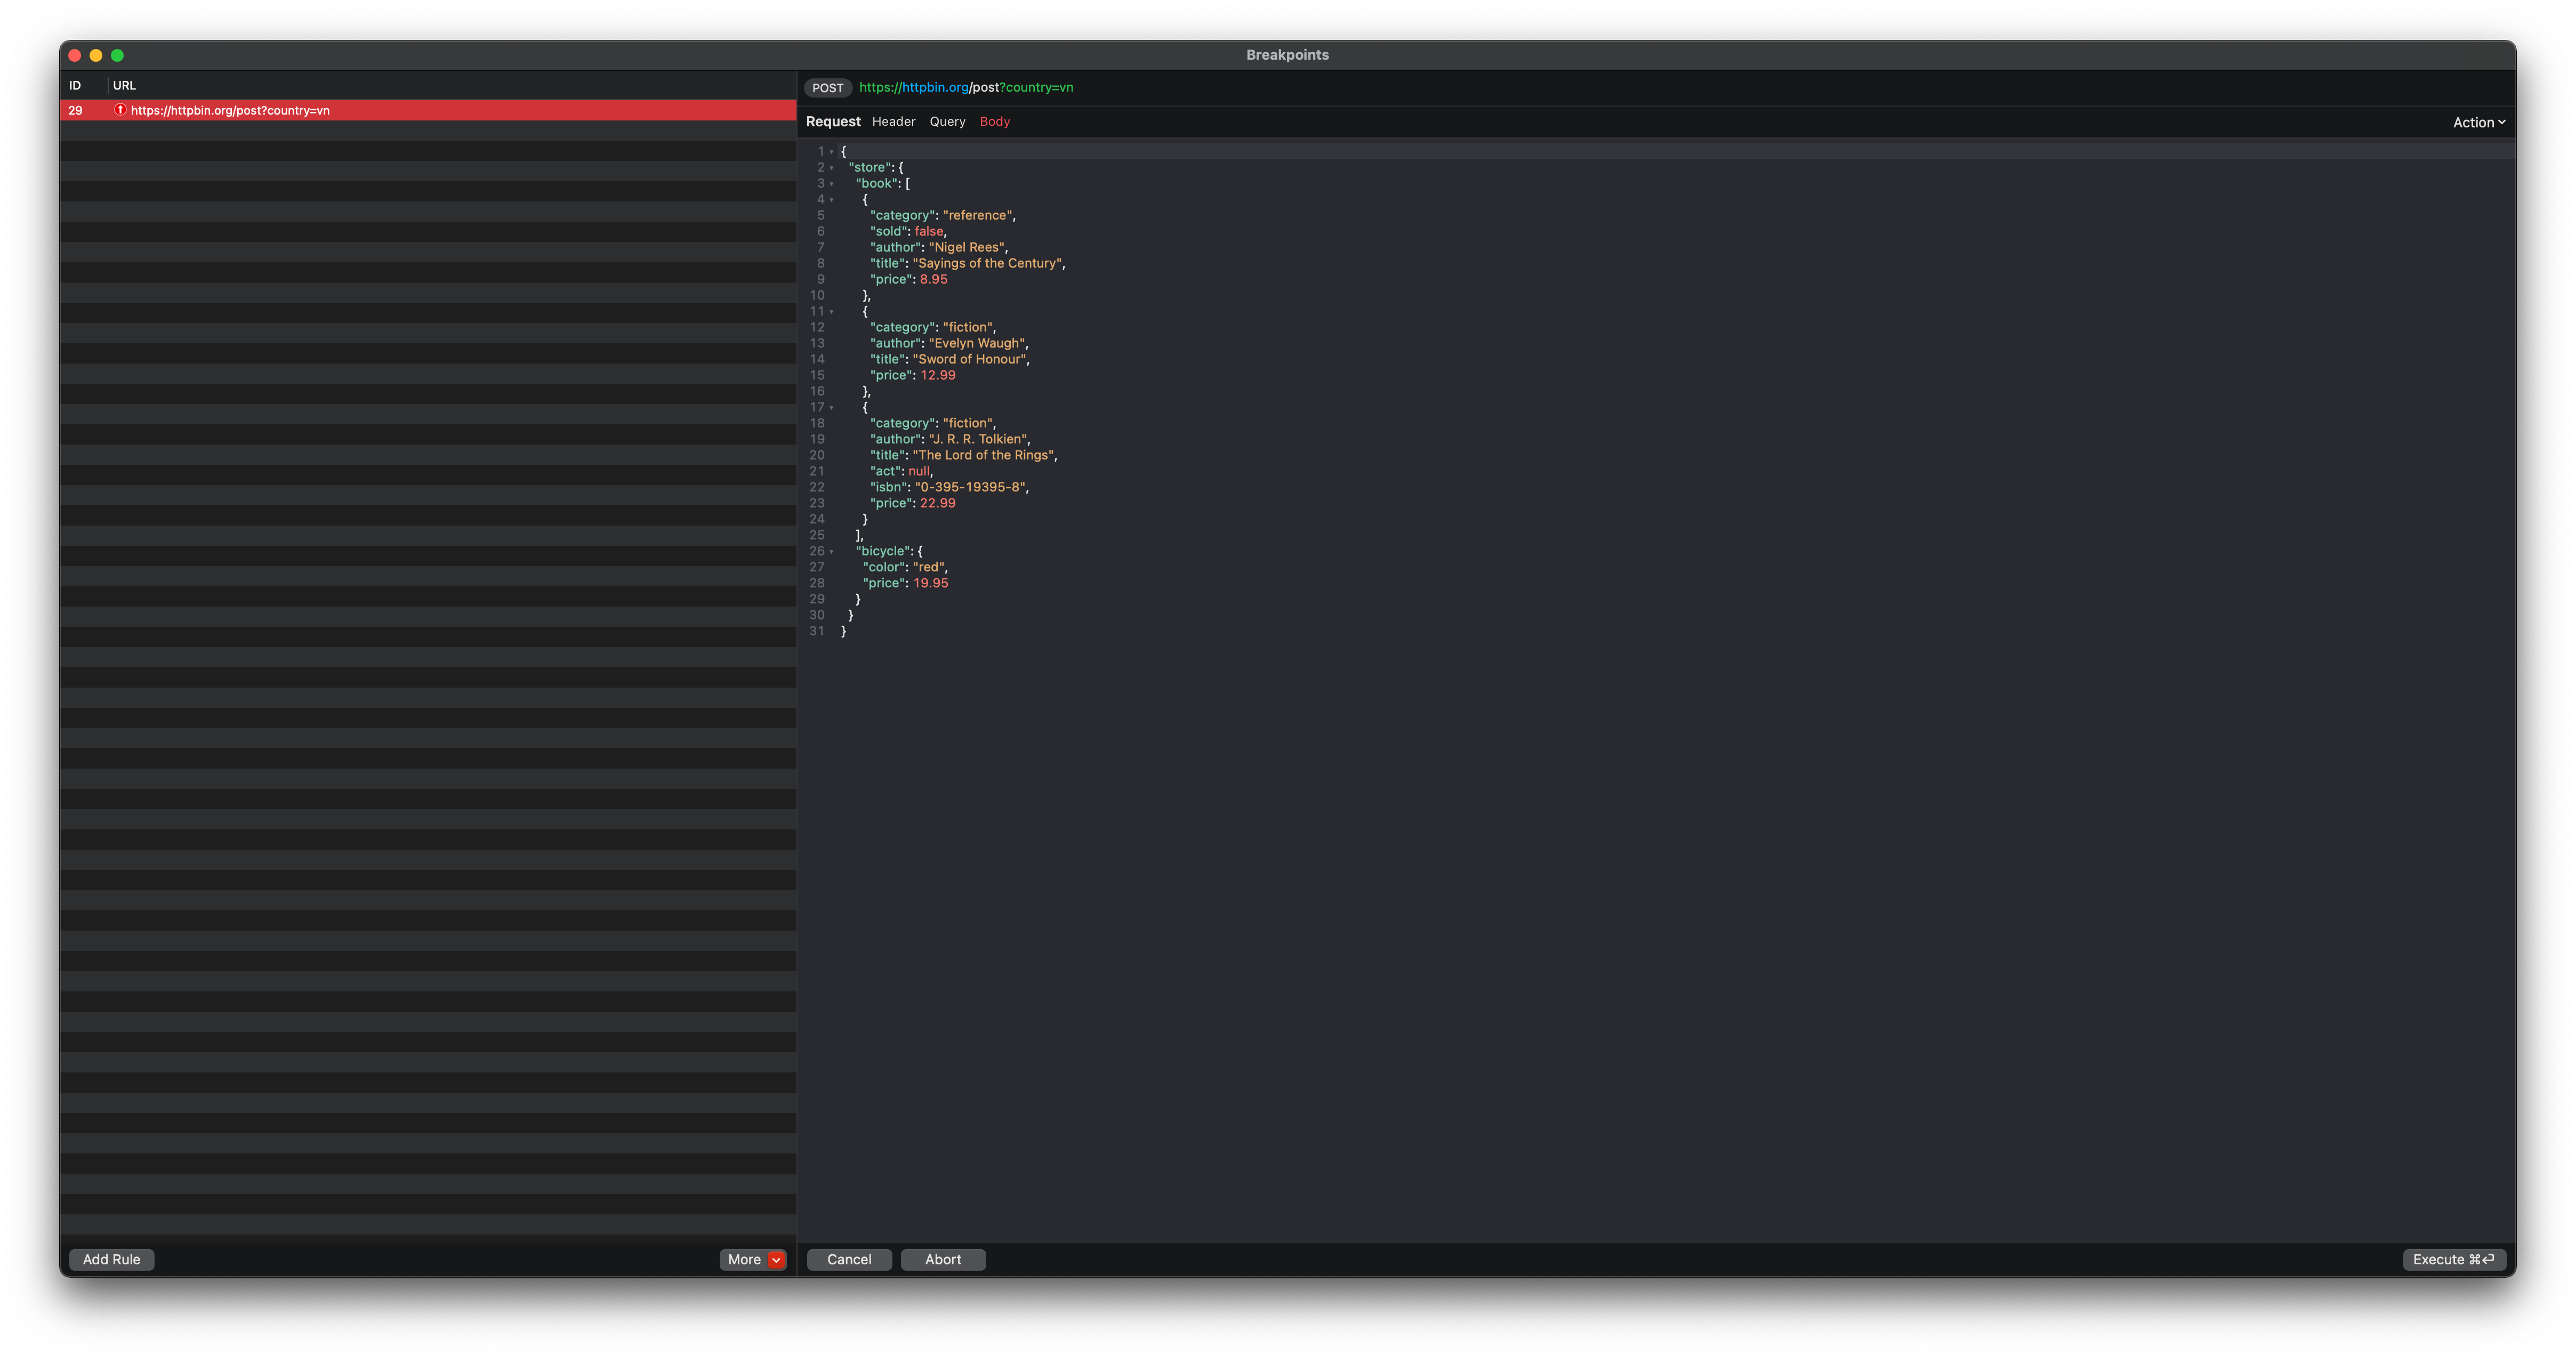Abort the intercepted request
Viewport: 2576px width, 1356px height.
[942, 1259]
